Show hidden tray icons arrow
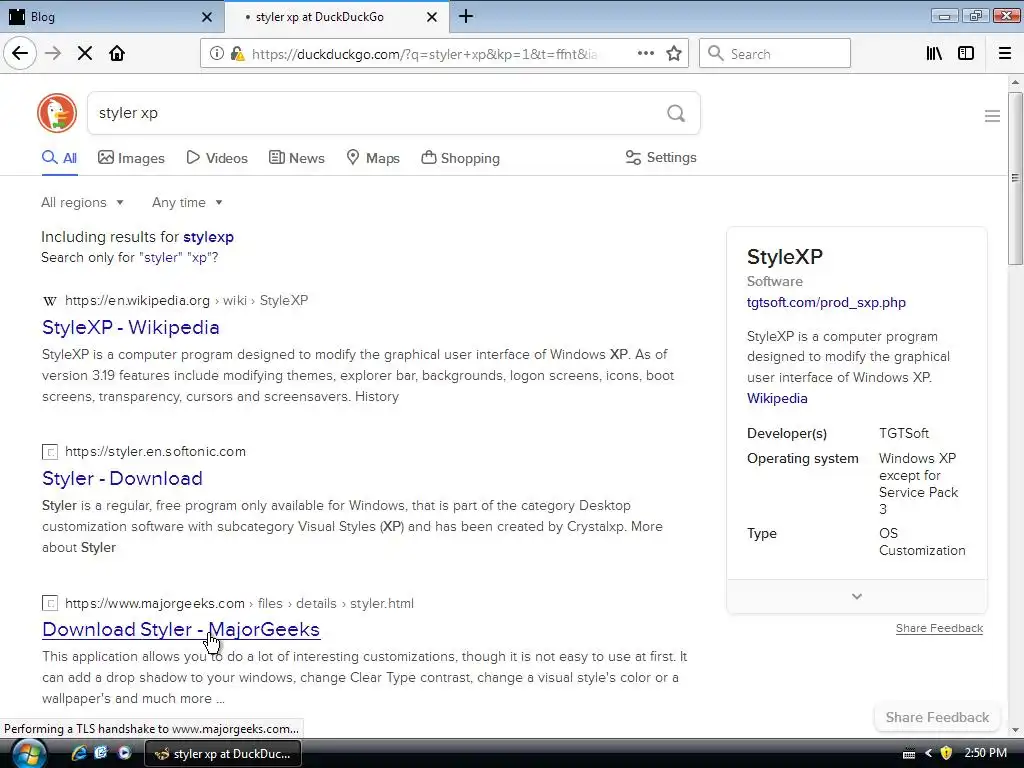 [x=928, y=753]
